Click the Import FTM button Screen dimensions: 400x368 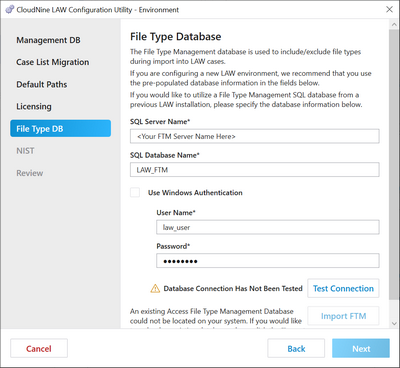click(x=343, y=316)
